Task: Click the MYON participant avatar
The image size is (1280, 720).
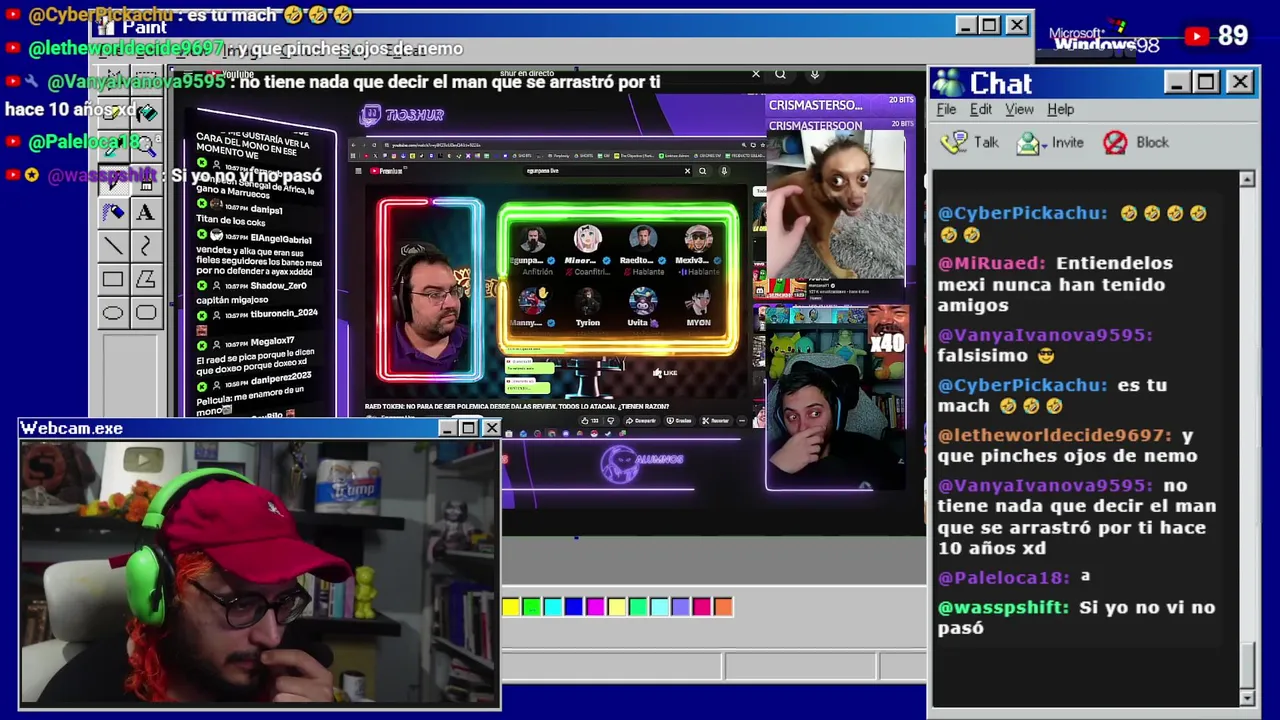Action: [x=698, y=302]
